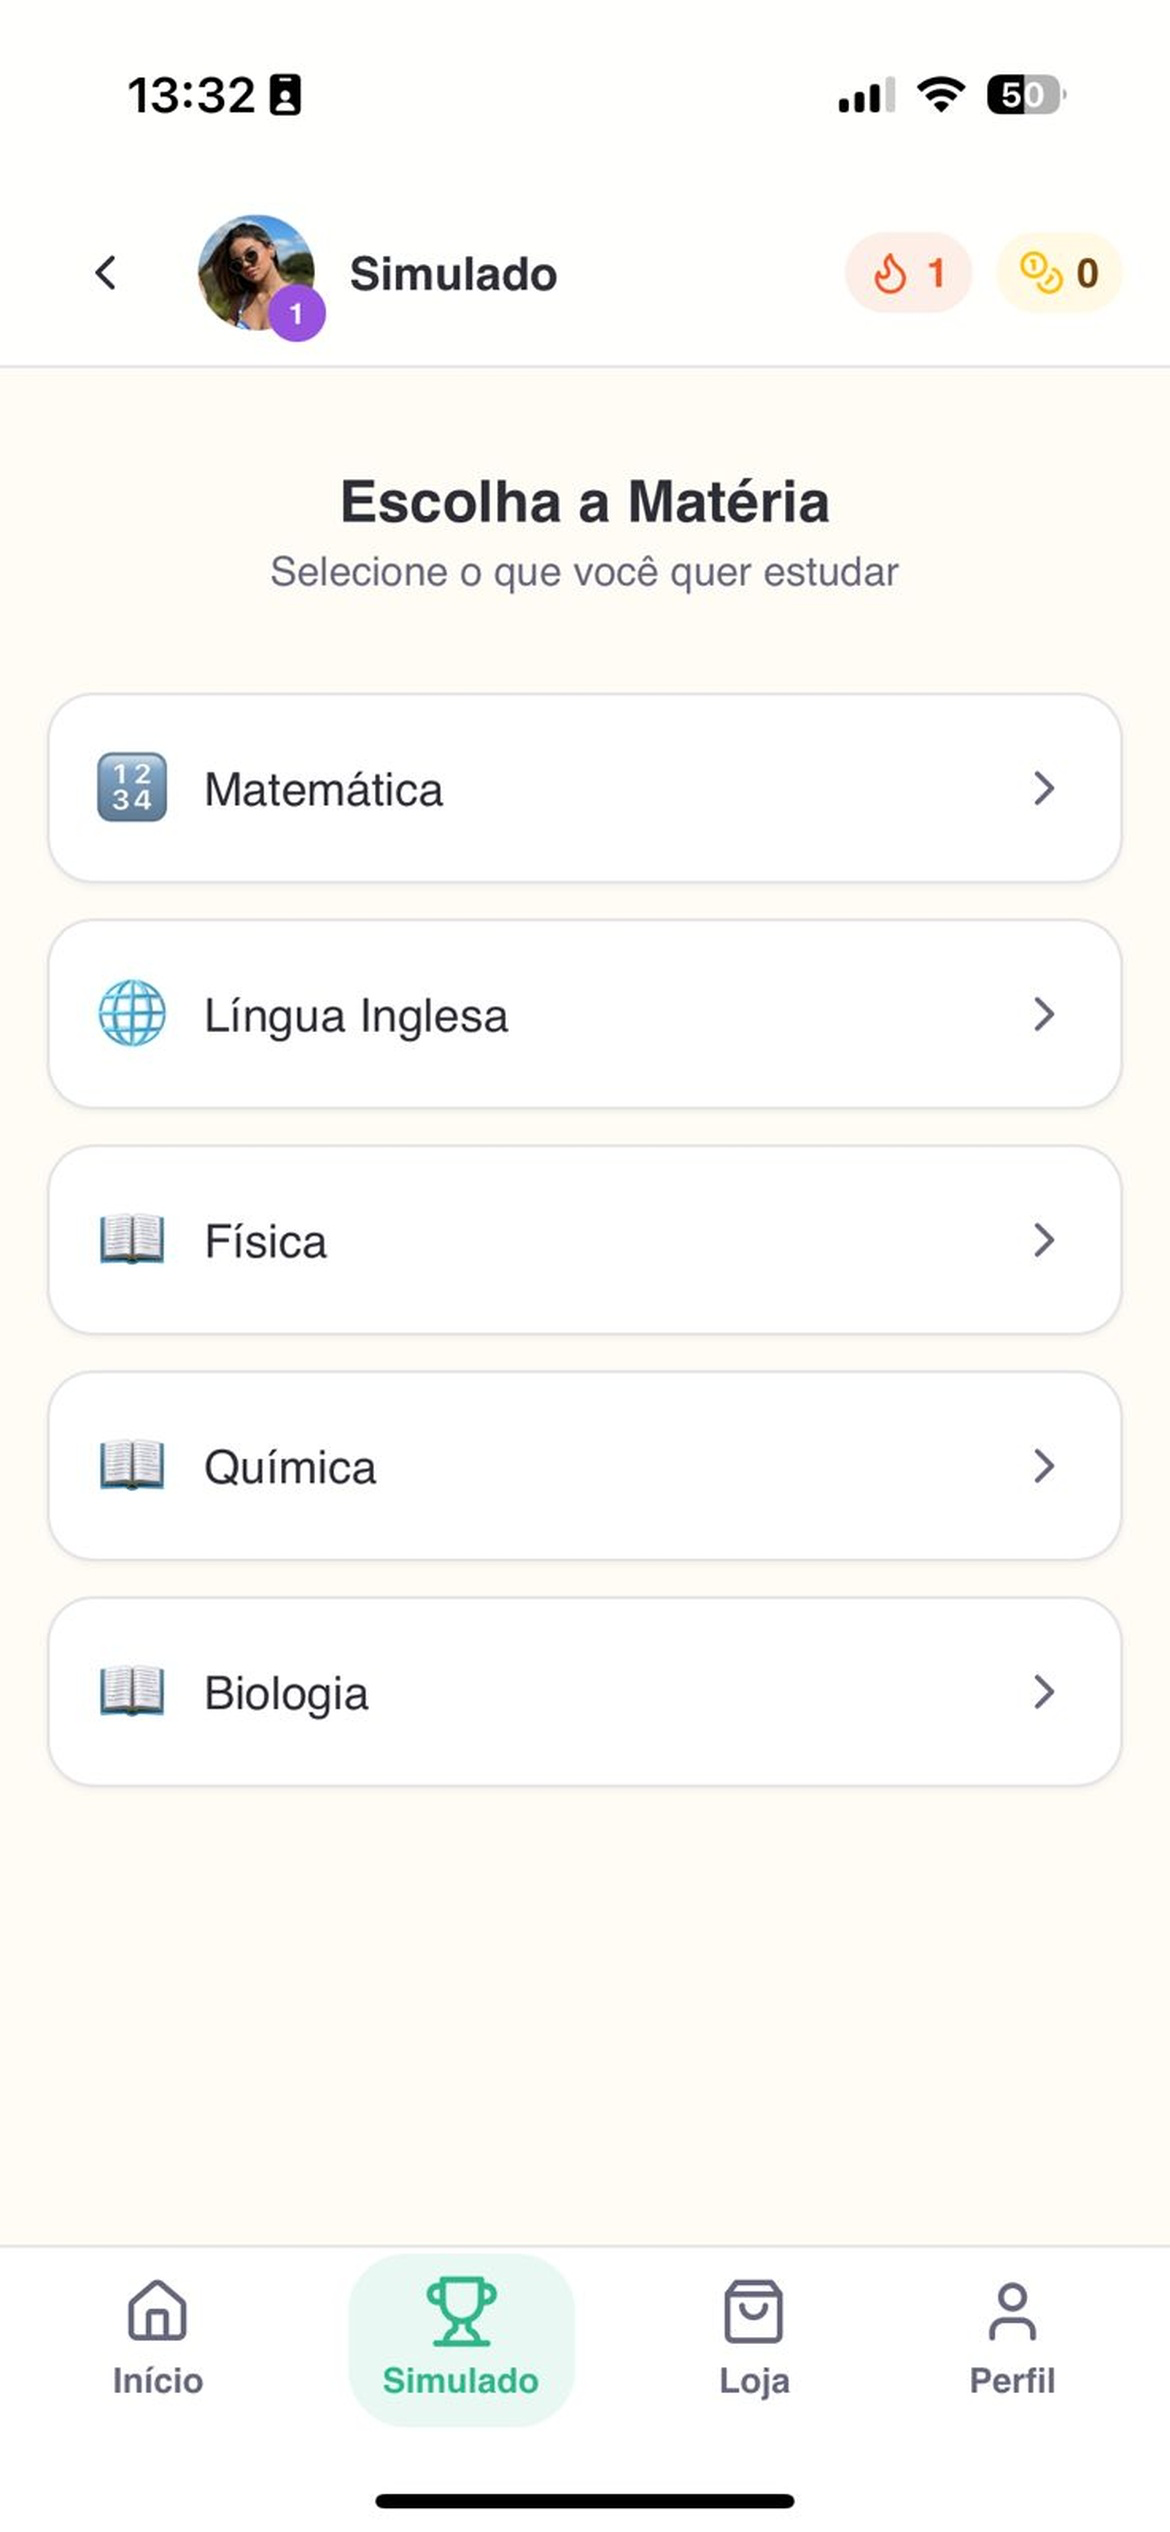Click the numbers icon beside Matemática
Viewport: 1170px width, 2532px height.
(x=132, y=788)
